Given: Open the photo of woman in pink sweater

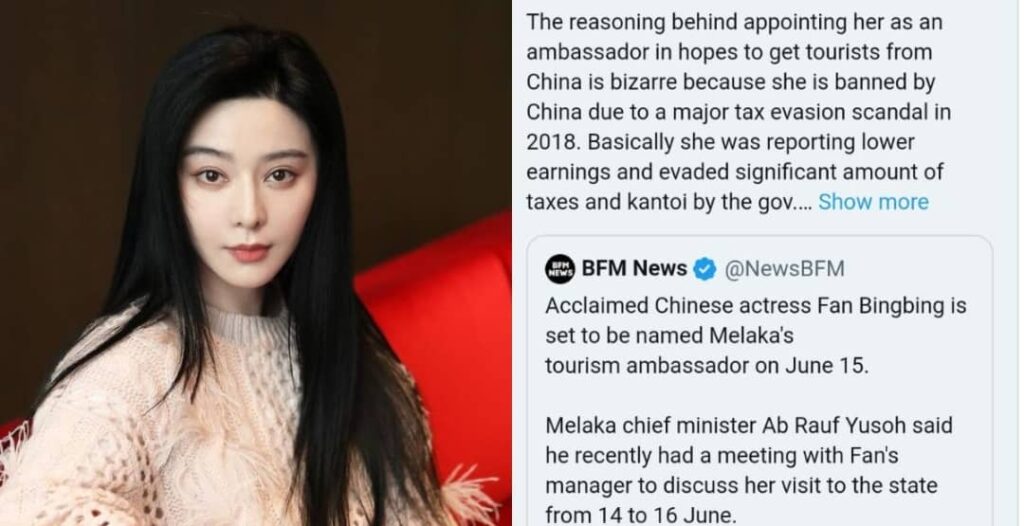Looking at the screenshot, I should click(x=255, y=263).
